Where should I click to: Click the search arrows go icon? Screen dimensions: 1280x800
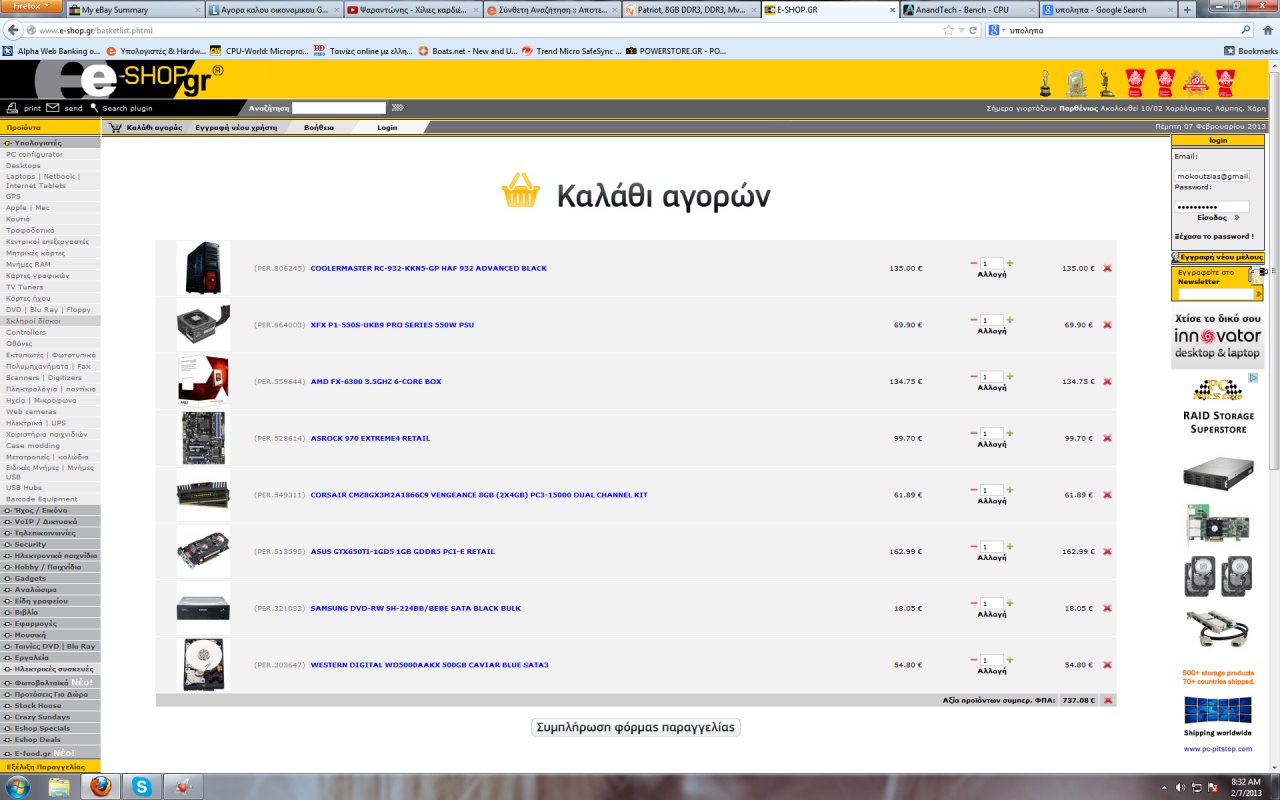[397, 107]
